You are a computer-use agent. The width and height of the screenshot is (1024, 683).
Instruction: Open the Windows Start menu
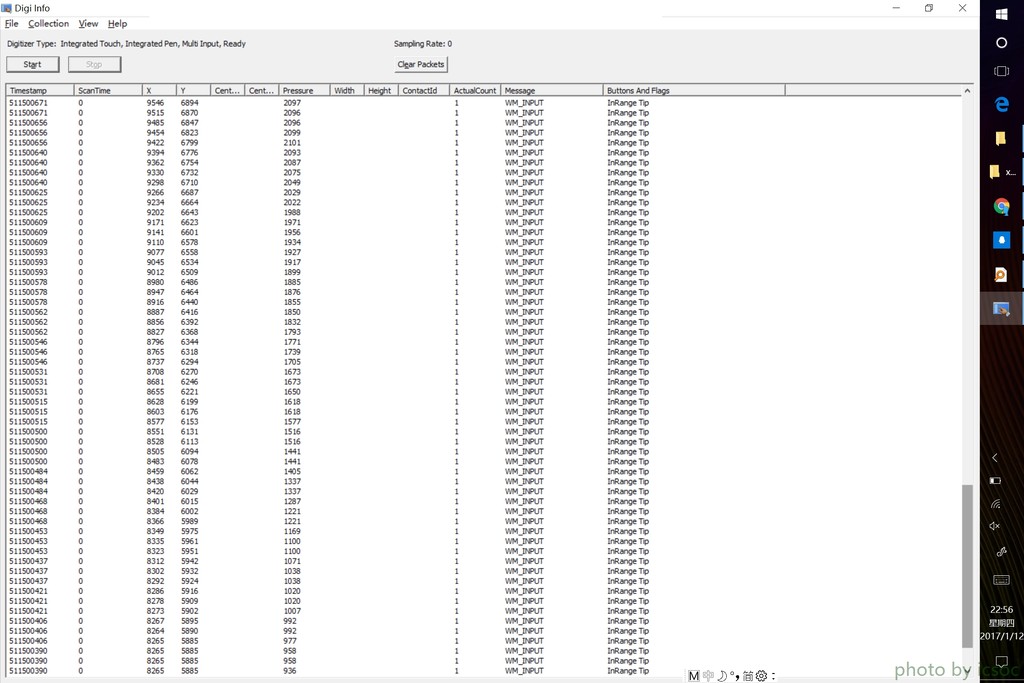pos(1001,14)
